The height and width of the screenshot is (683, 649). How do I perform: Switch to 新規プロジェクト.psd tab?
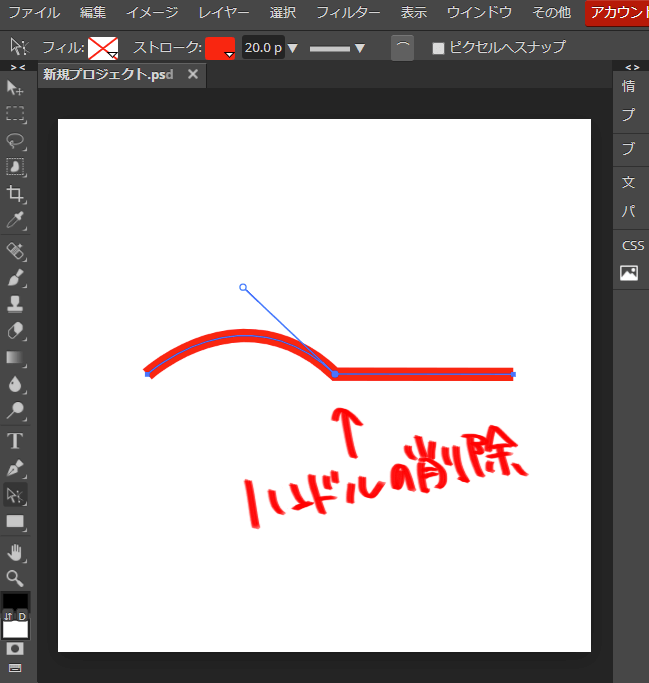coord(108,74)
